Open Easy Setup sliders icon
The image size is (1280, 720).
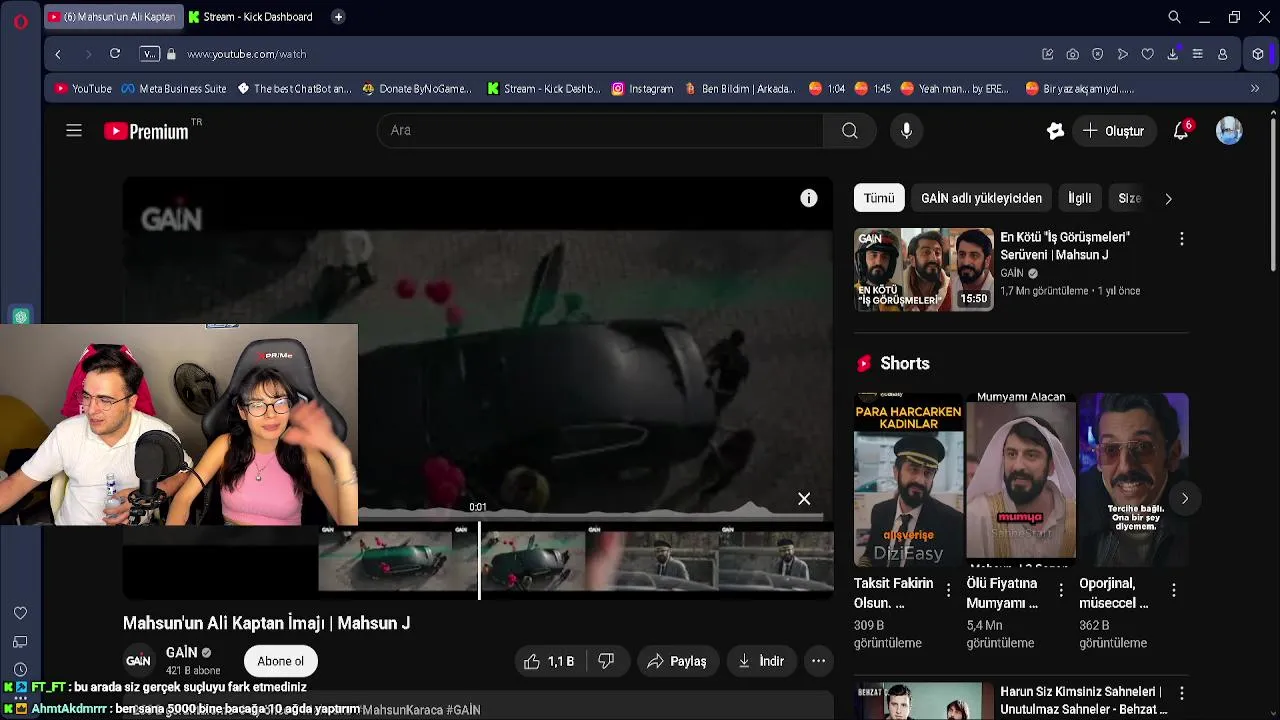[1197, 54]
